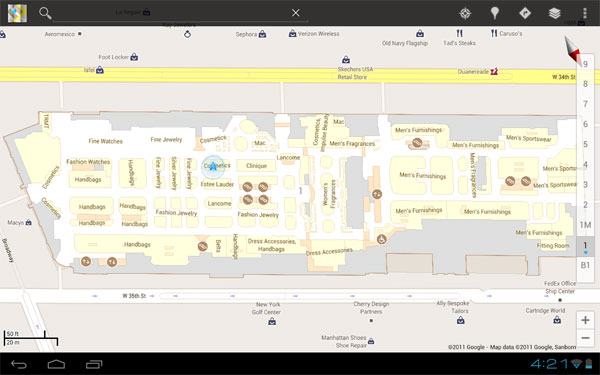
Task: Switch to basement level B1
Action: coord(585,265)
